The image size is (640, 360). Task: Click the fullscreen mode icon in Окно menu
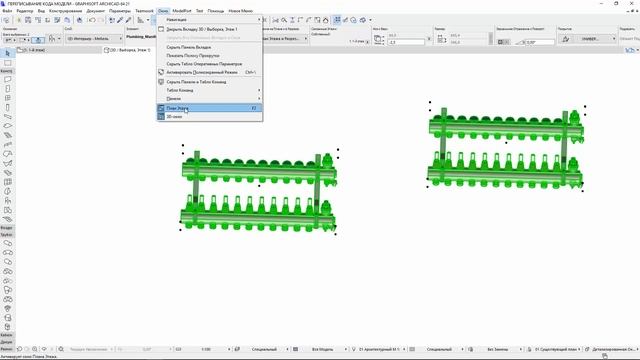click(161, 72)
